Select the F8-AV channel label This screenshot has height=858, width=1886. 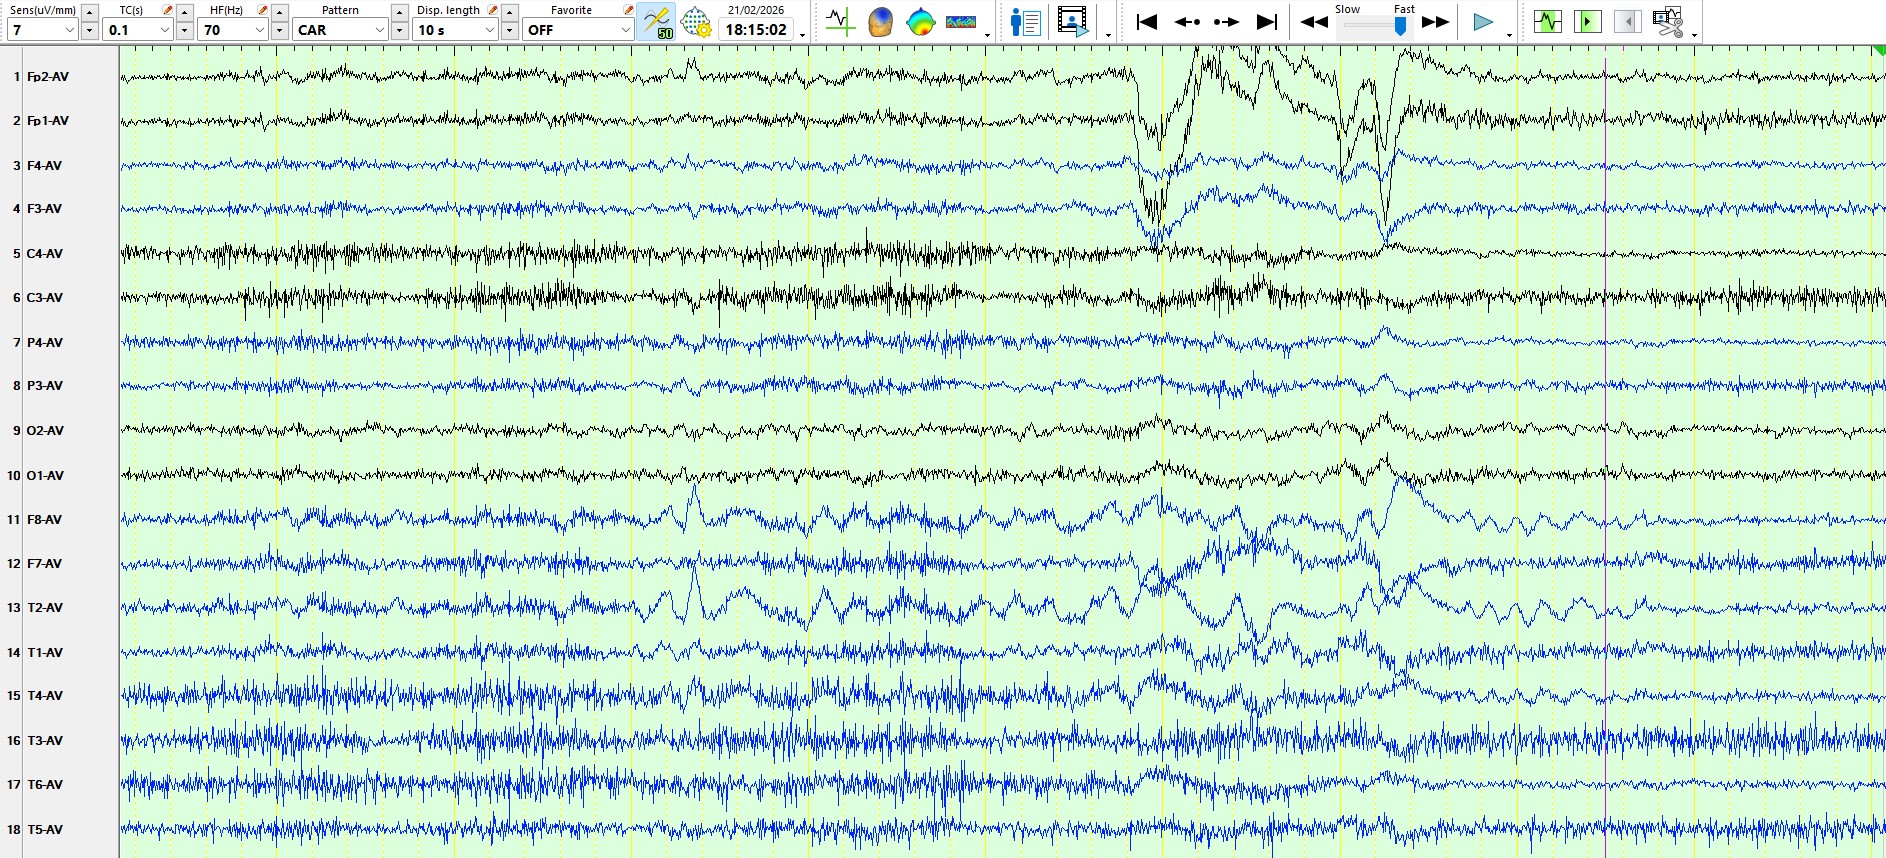[44, 520]
